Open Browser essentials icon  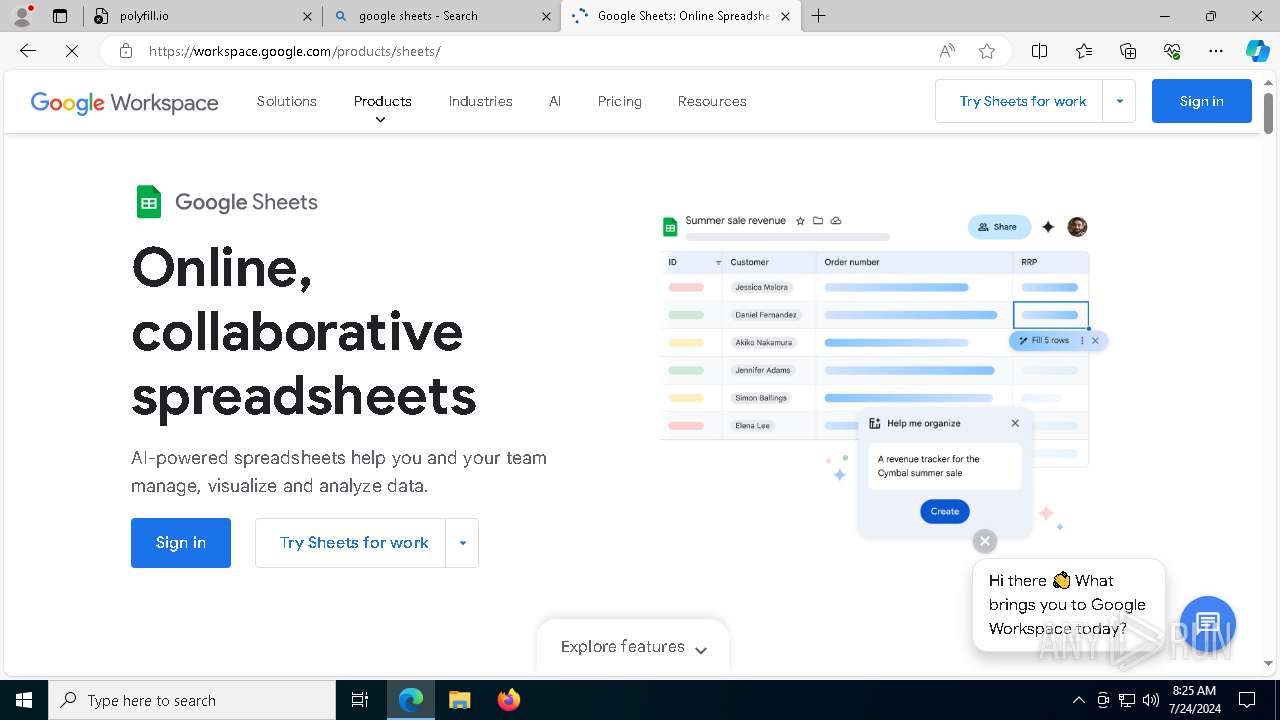(1172, 51)
